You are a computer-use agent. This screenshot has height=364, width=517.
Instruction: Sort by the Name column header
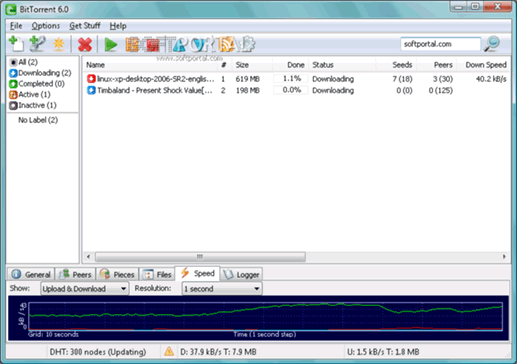coord(150,65)
